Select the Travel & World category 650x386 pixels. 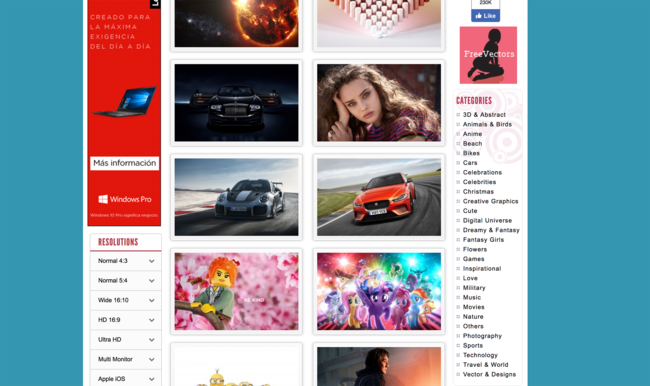485,364
